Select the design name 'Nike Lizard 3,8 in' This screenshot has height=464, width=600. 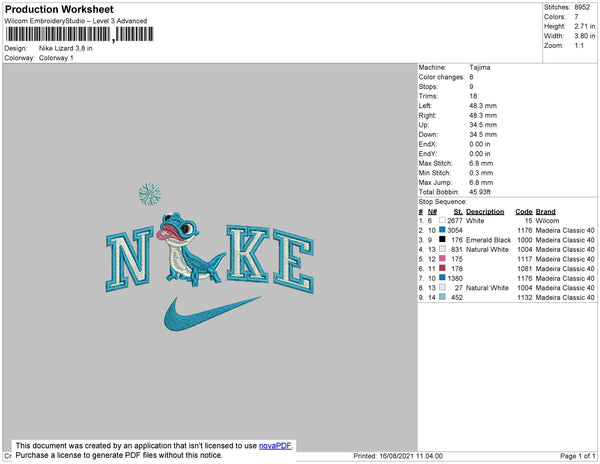pos(65,48)
